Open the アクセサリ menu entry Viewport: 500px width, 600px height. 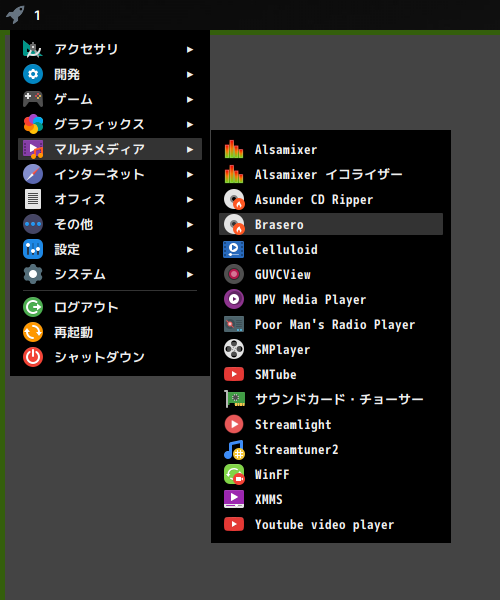(x=110, y=49)
